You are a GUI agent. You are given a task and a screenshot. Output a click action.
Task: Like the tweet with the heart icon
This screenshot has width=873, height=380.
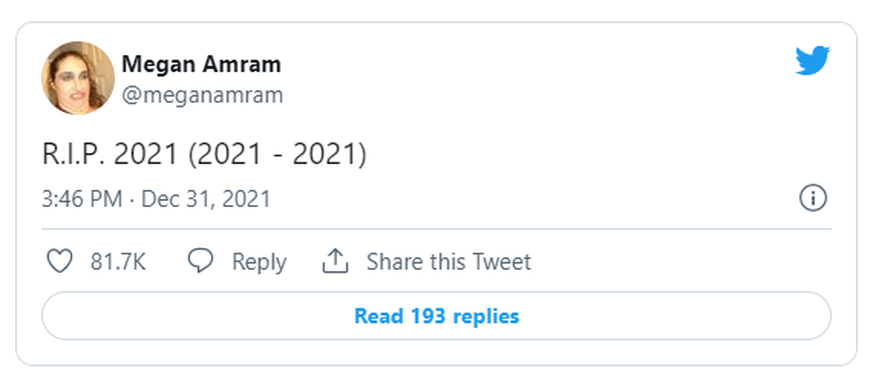[60, 261]
